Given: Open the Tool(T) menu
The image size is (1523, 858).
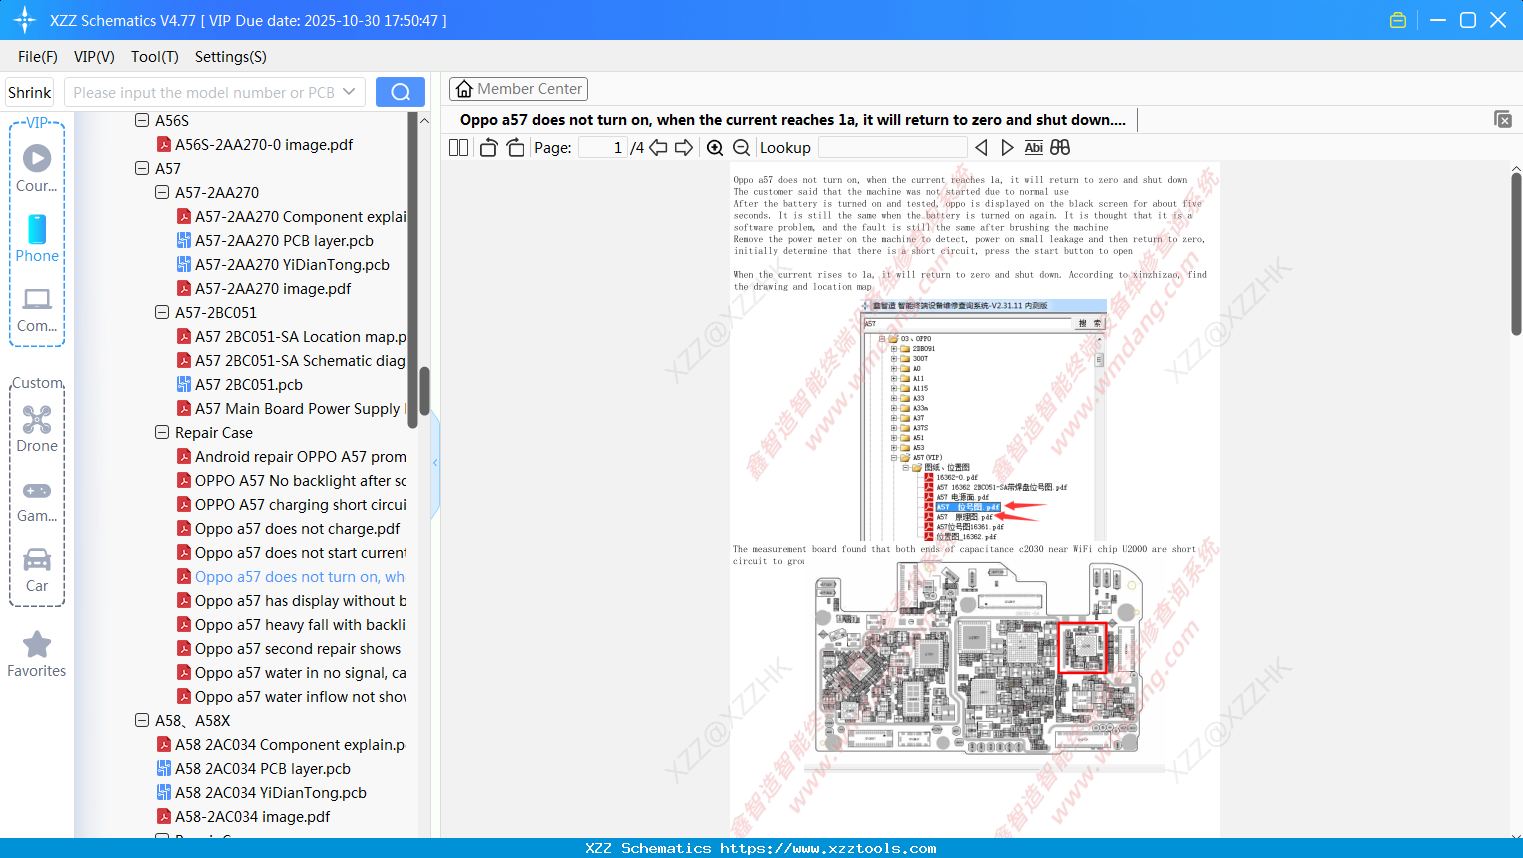Looking at the screenshot, I should pyautogui.click(x=155, y=57).
